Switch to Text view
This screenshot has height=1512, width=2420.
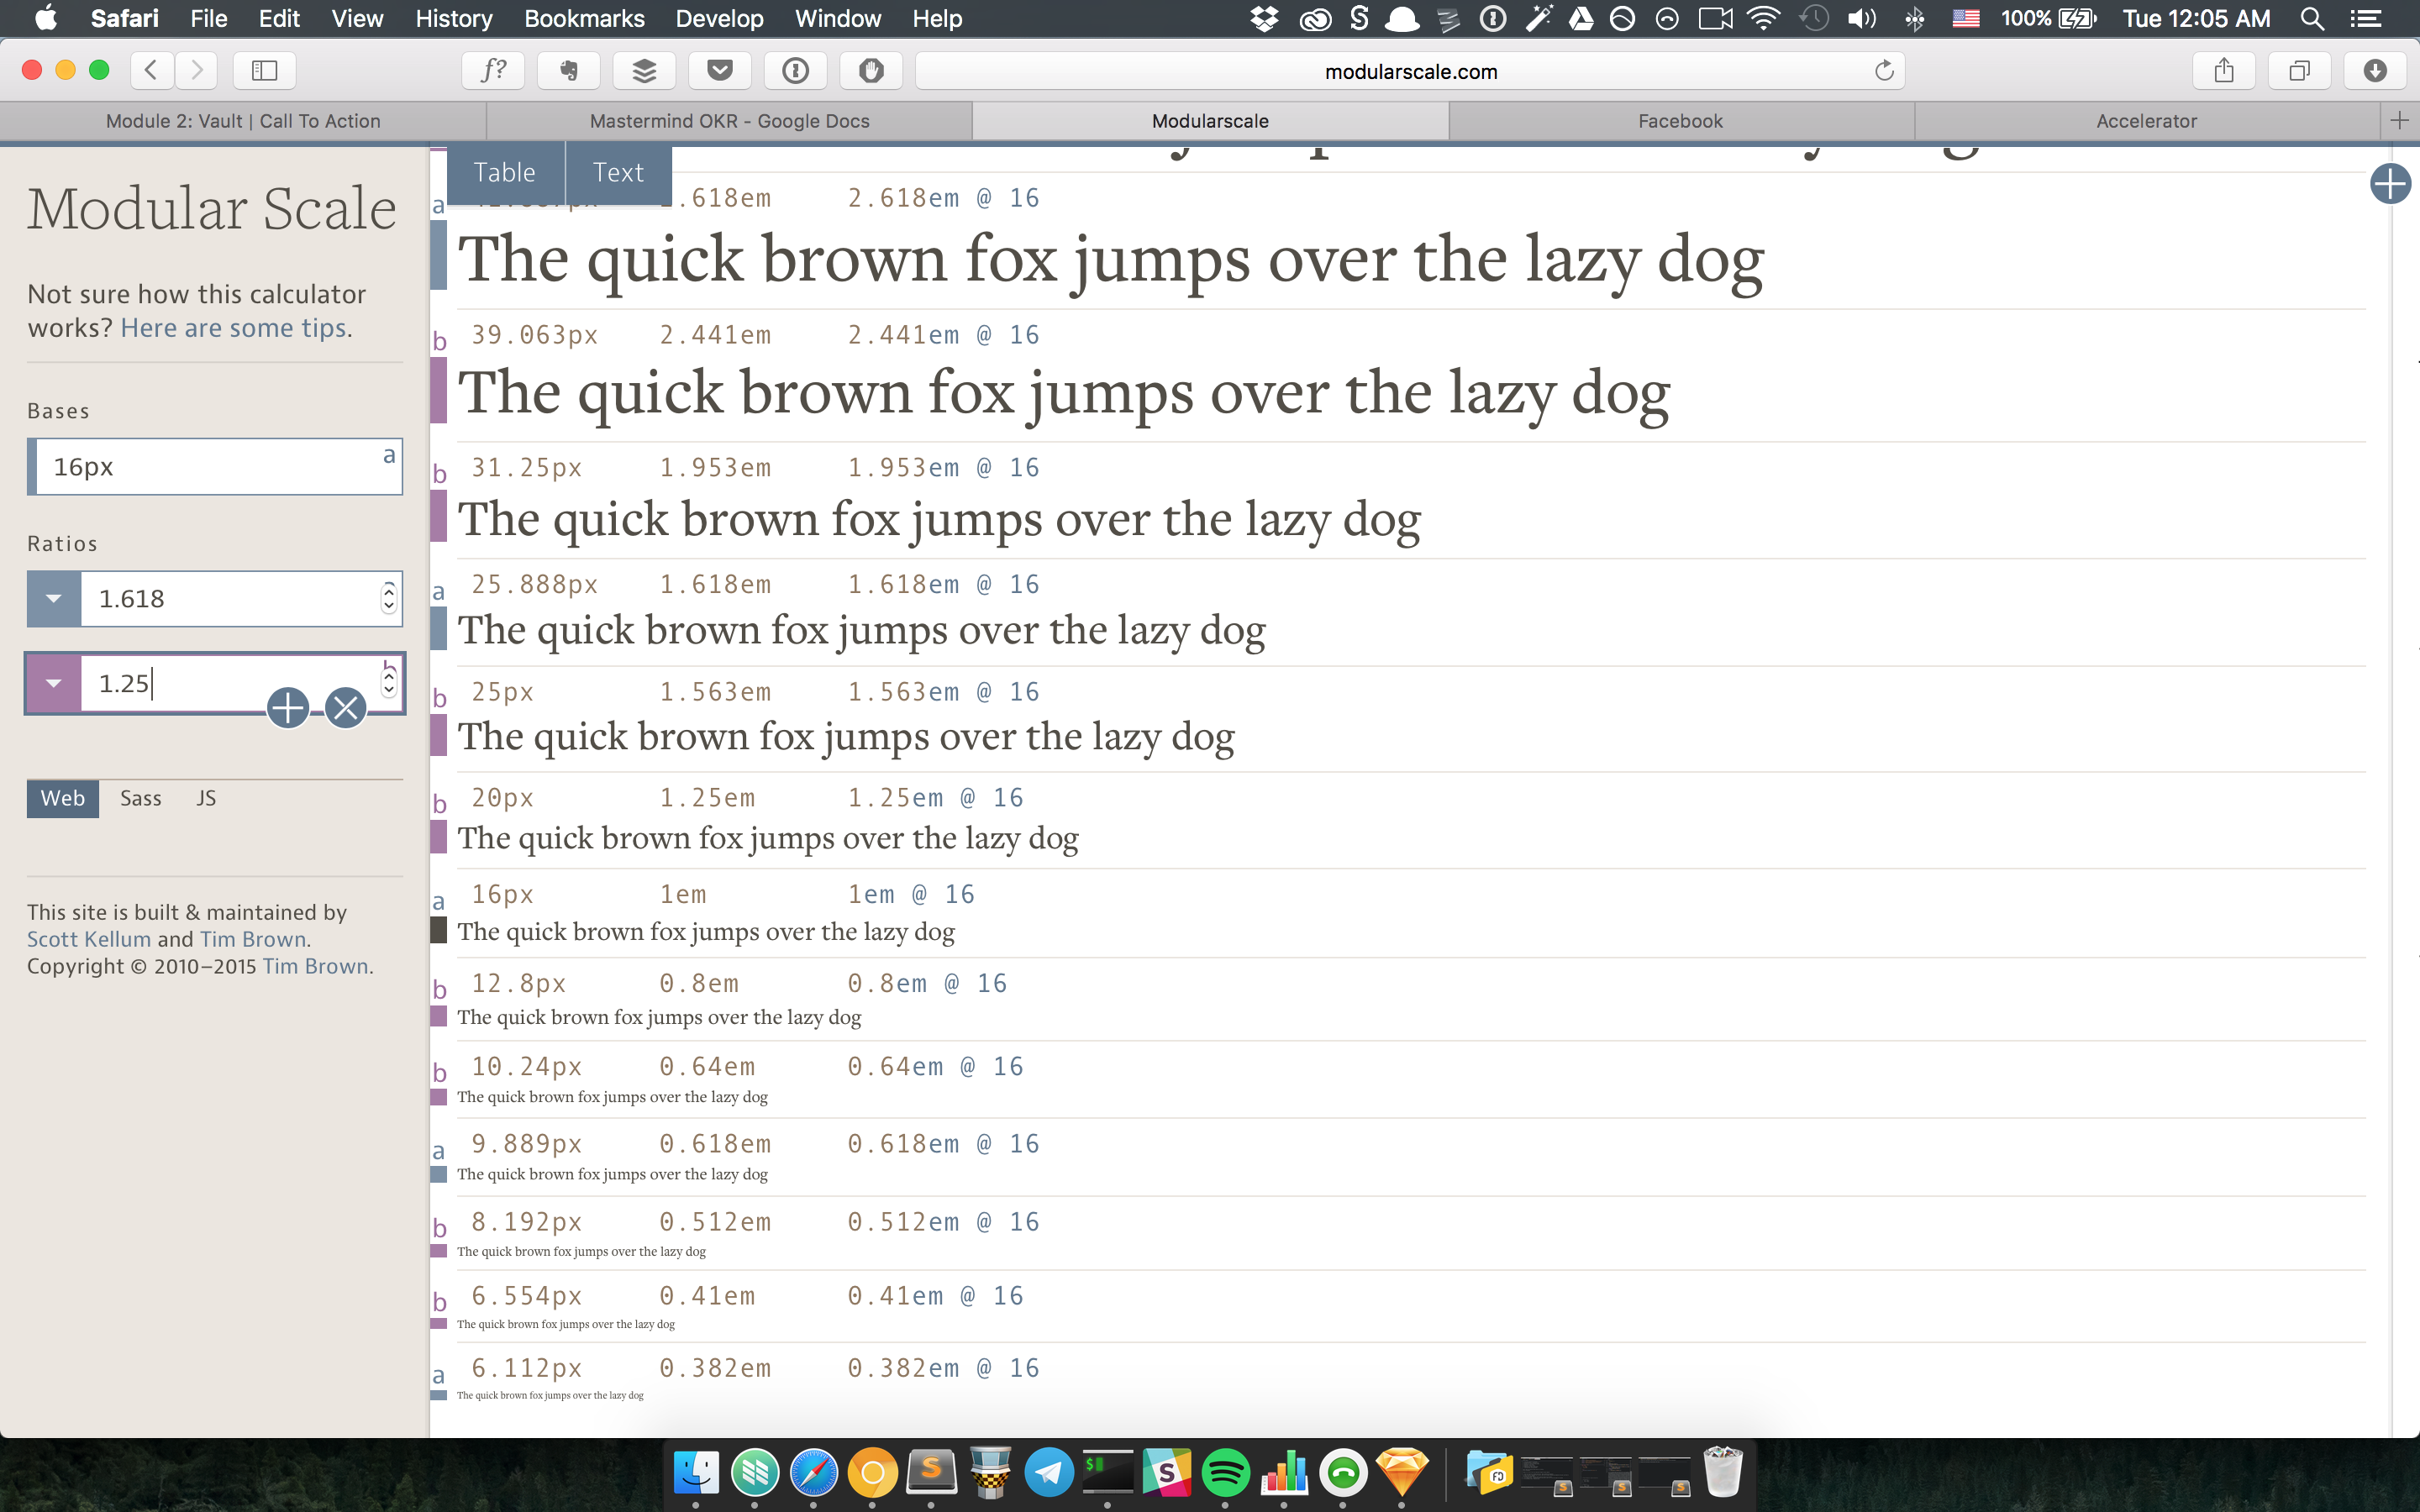618,172
